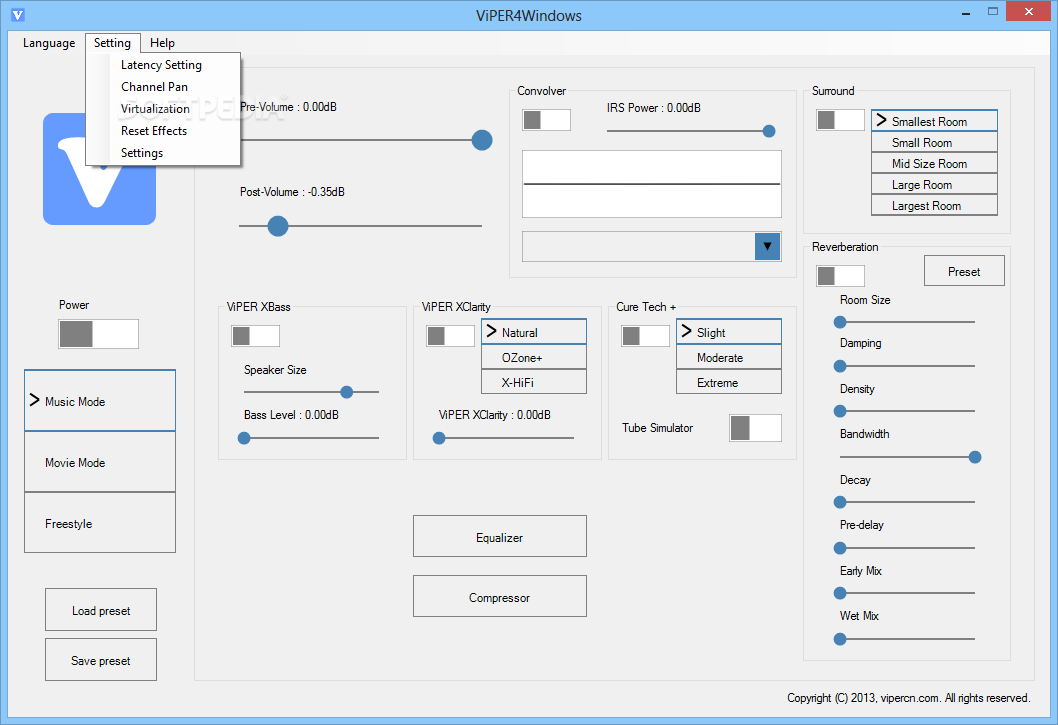
Task: Enable the Cure Tech + switch
Action: 645,336
